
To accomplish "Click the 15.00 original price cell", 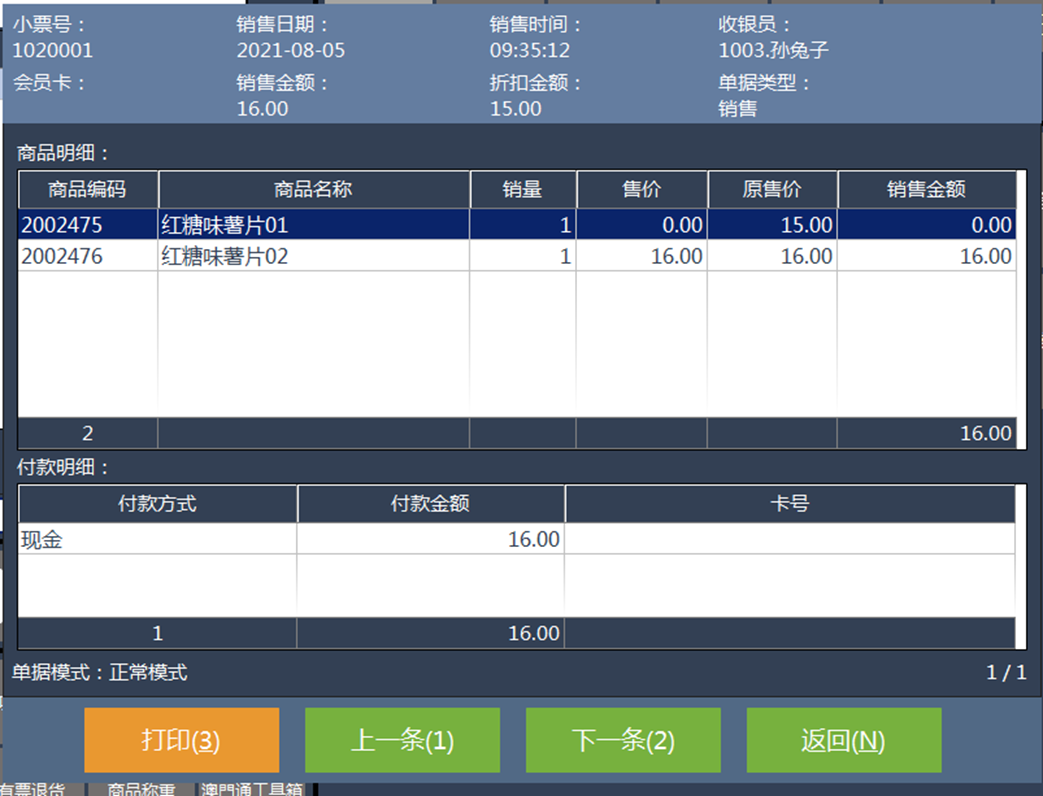I will (x=806, y=225).
